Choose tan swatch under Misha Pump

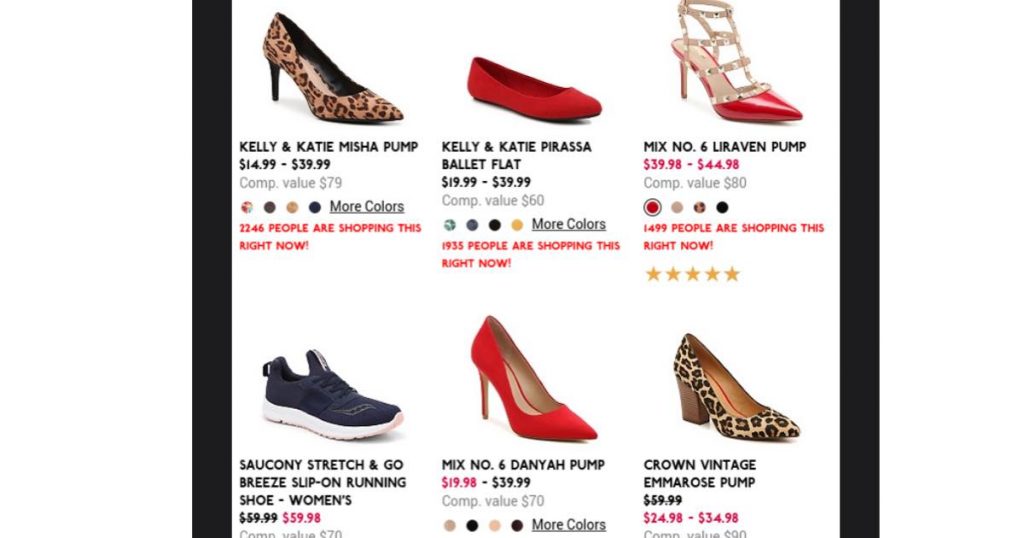(x=292, y=207)
